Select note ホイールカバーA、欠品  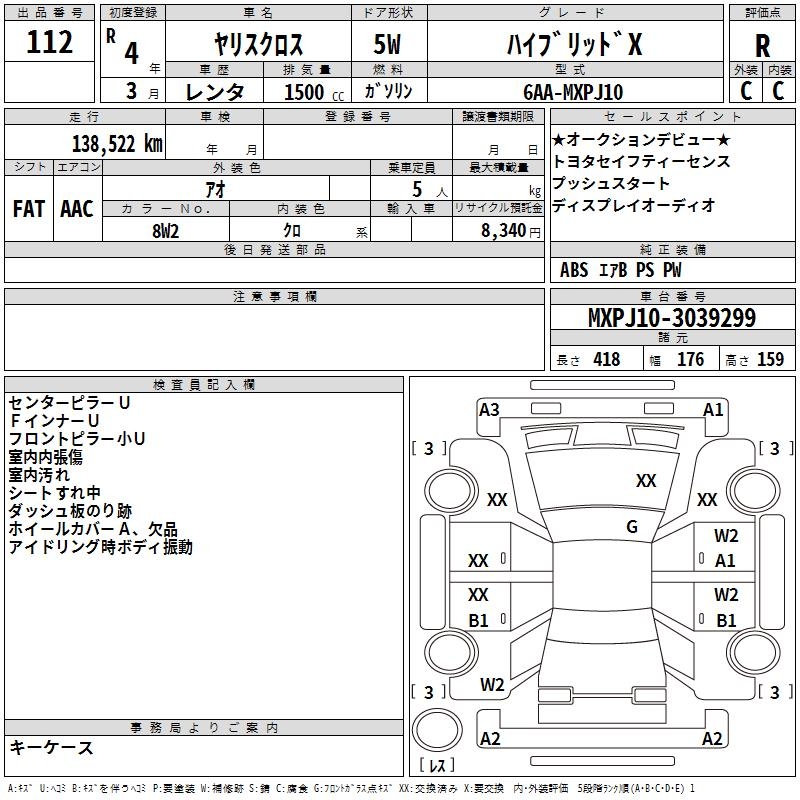(x=93, y=529)
